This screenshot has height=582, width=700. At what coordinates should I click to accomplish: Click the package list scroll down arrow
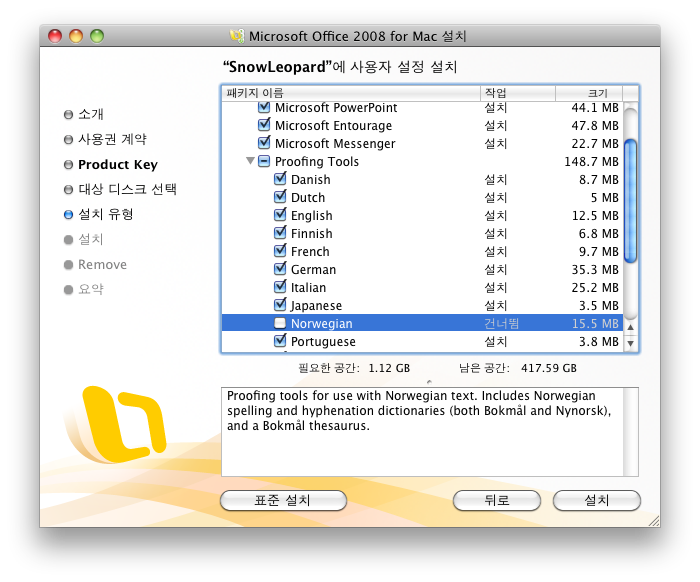[x=630, y=343]
